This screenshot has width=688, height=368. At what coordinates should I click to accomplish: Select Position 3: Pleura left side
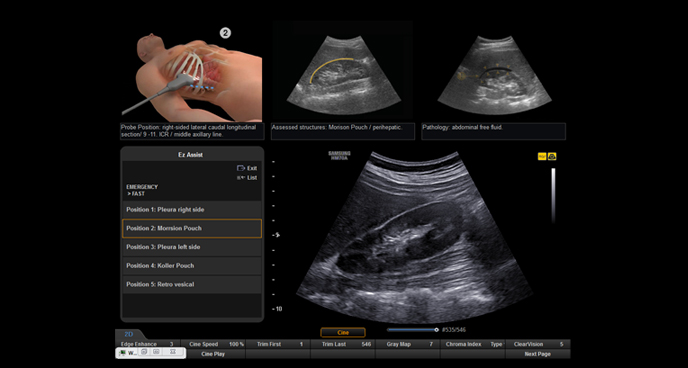point(192,247)
